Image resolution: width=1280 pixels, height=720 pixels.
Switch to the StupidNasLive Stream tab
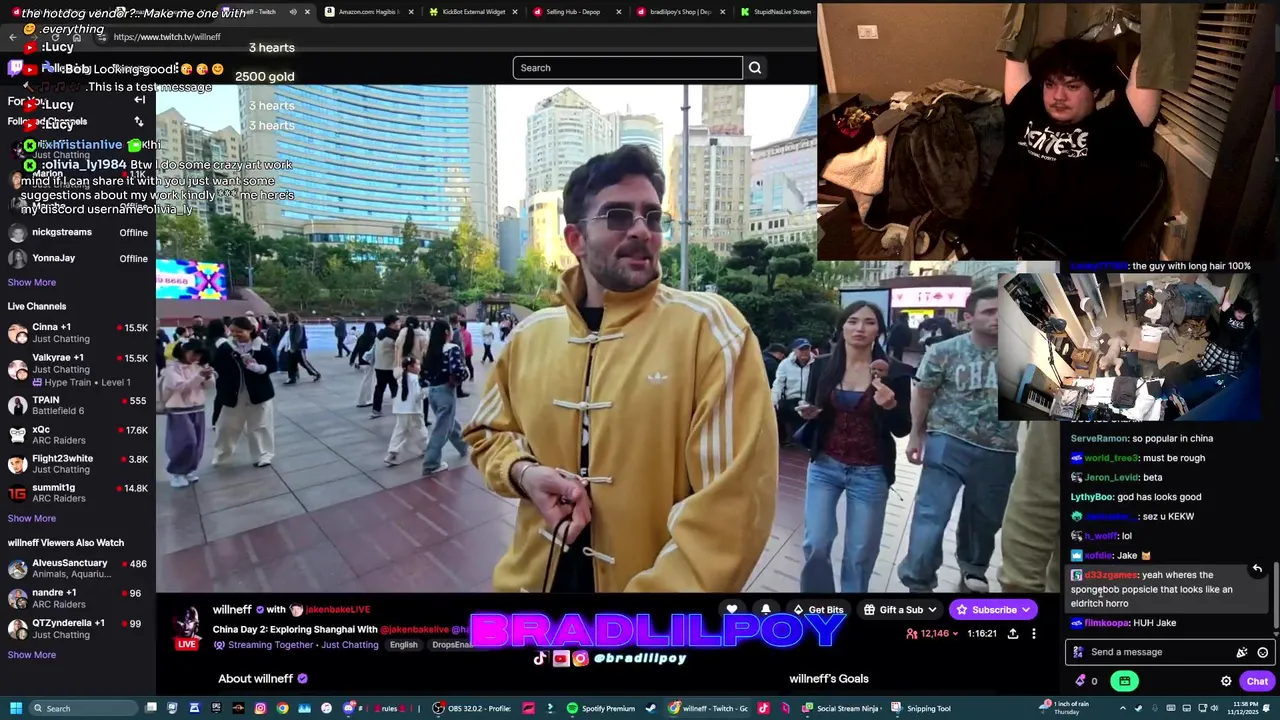coord(778,12)
